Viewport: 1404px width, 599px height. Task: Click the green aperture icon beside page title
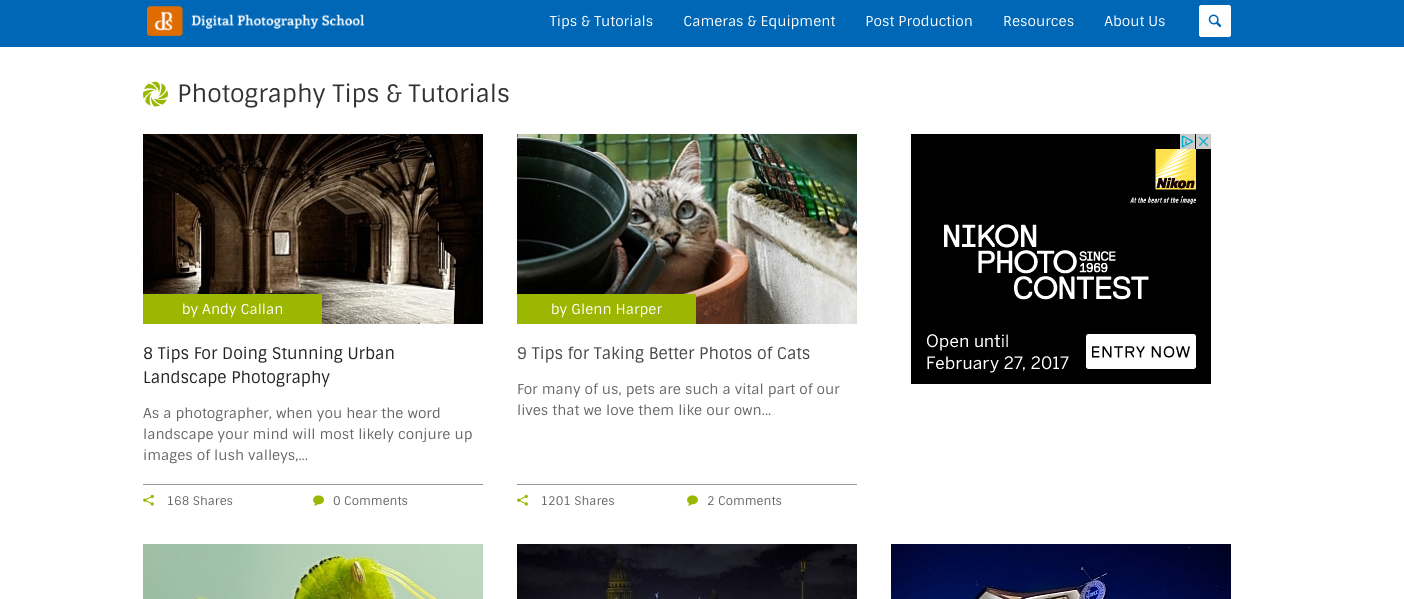point(155,94)
